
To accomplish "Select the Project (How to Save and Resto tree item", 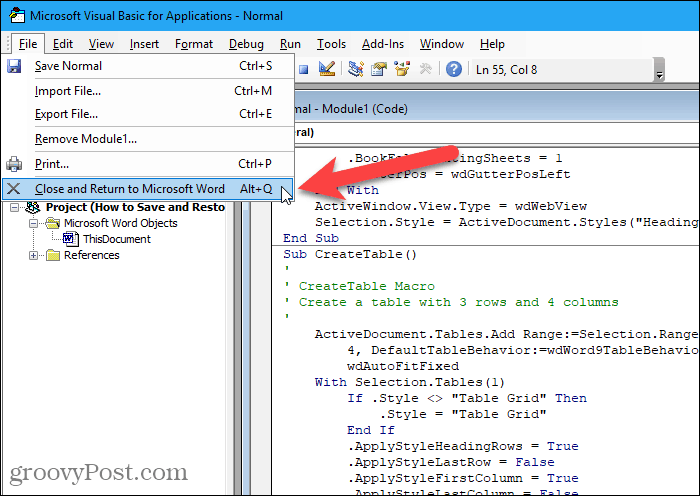I will 135,207.
